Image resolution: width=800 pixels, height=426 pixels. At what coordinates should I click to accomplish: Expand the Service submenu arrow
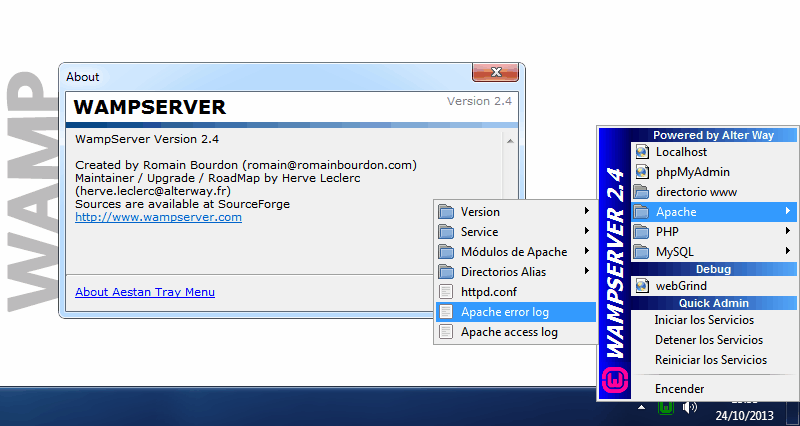coord(587,231)
